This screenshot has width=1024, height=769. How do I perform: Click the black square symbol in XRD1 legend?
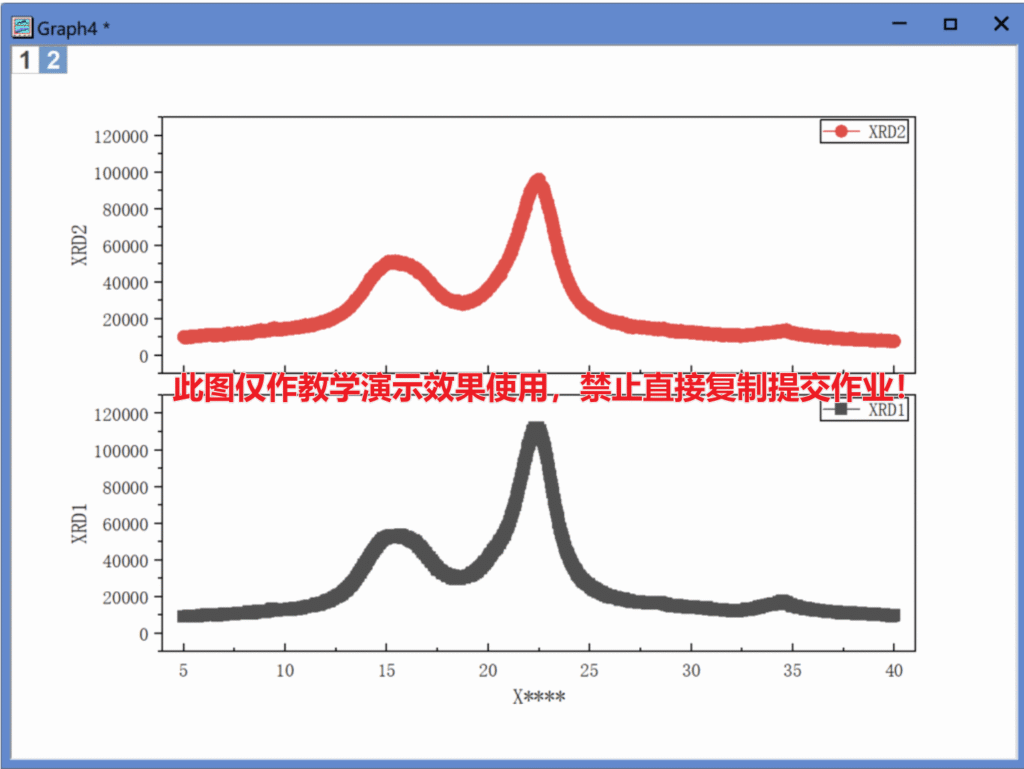841,409
